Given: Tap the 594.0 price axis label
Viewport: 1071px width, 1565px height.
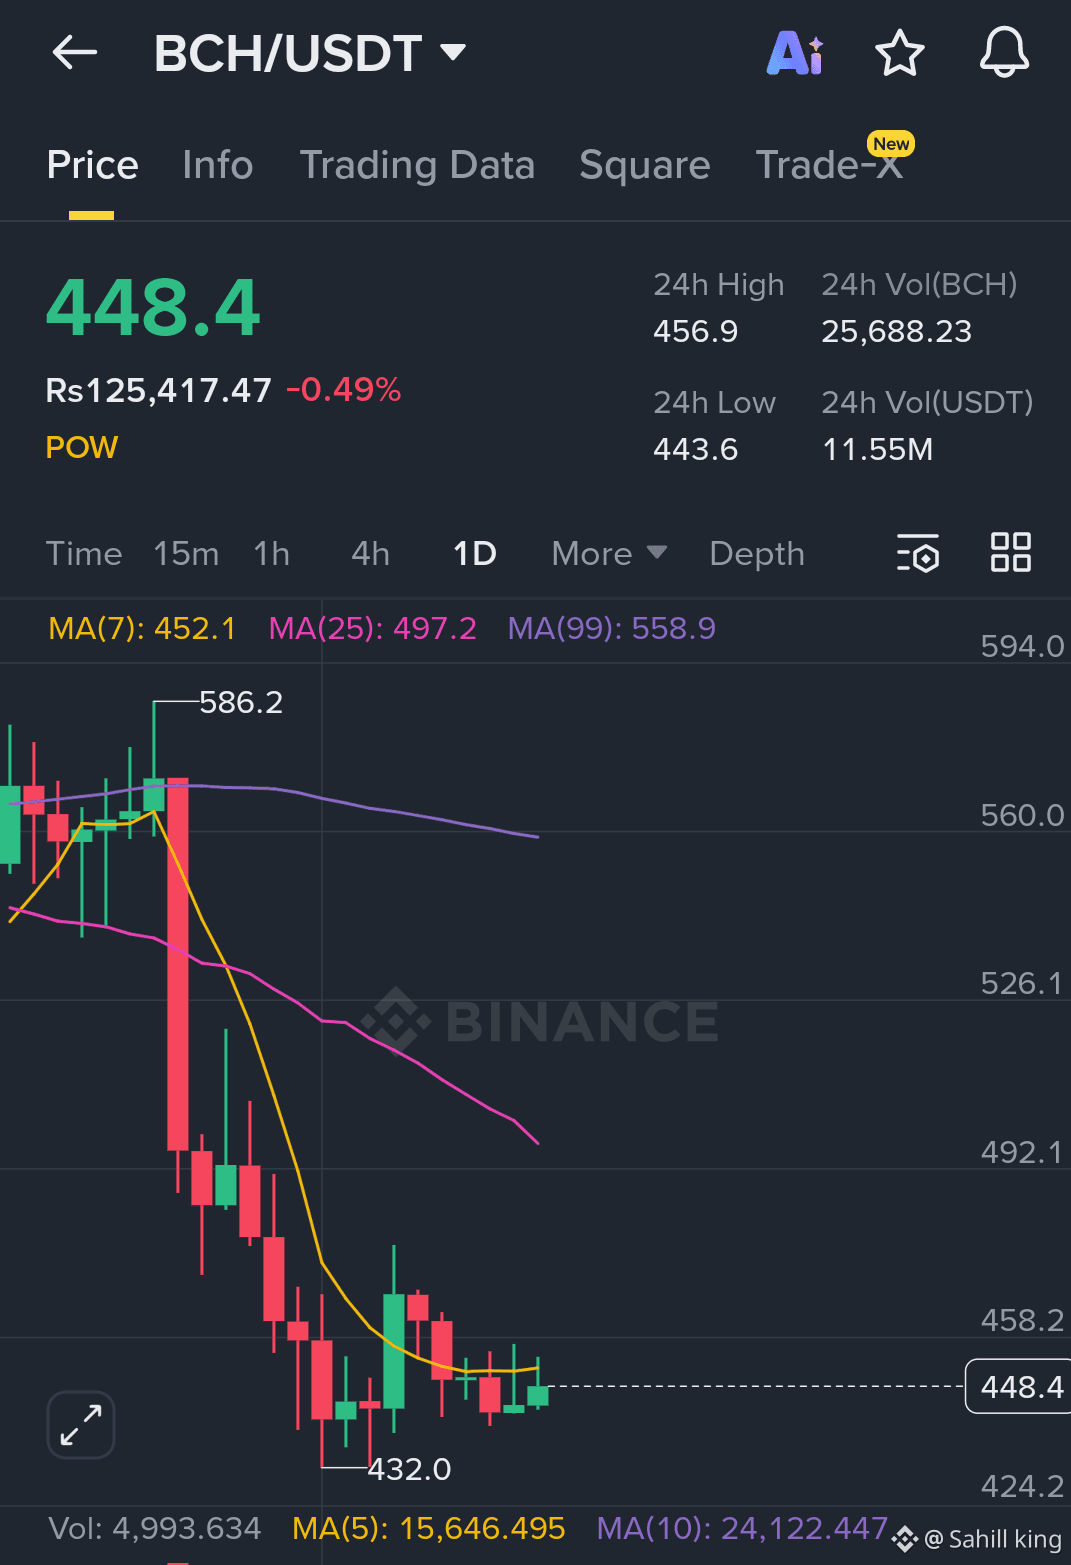Looking at the screenshot, I should [1022, 646].
